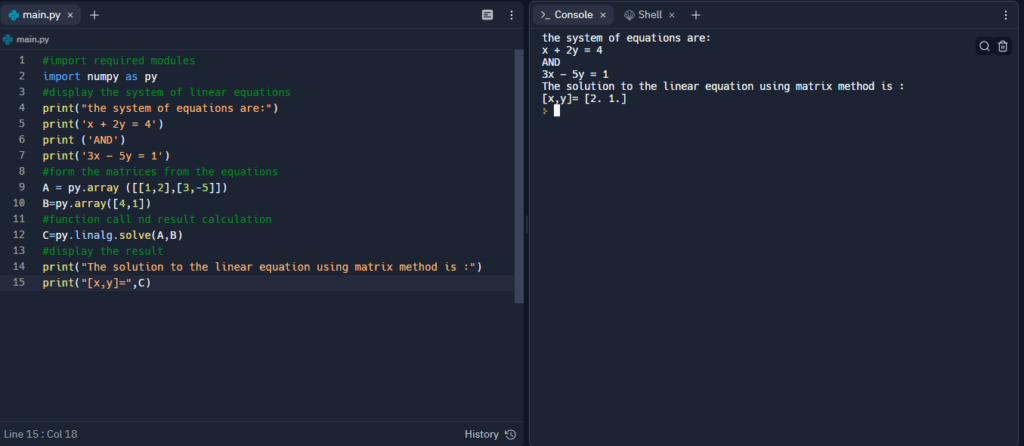
Task: Close the main.py tab
Action: [70, 15]
